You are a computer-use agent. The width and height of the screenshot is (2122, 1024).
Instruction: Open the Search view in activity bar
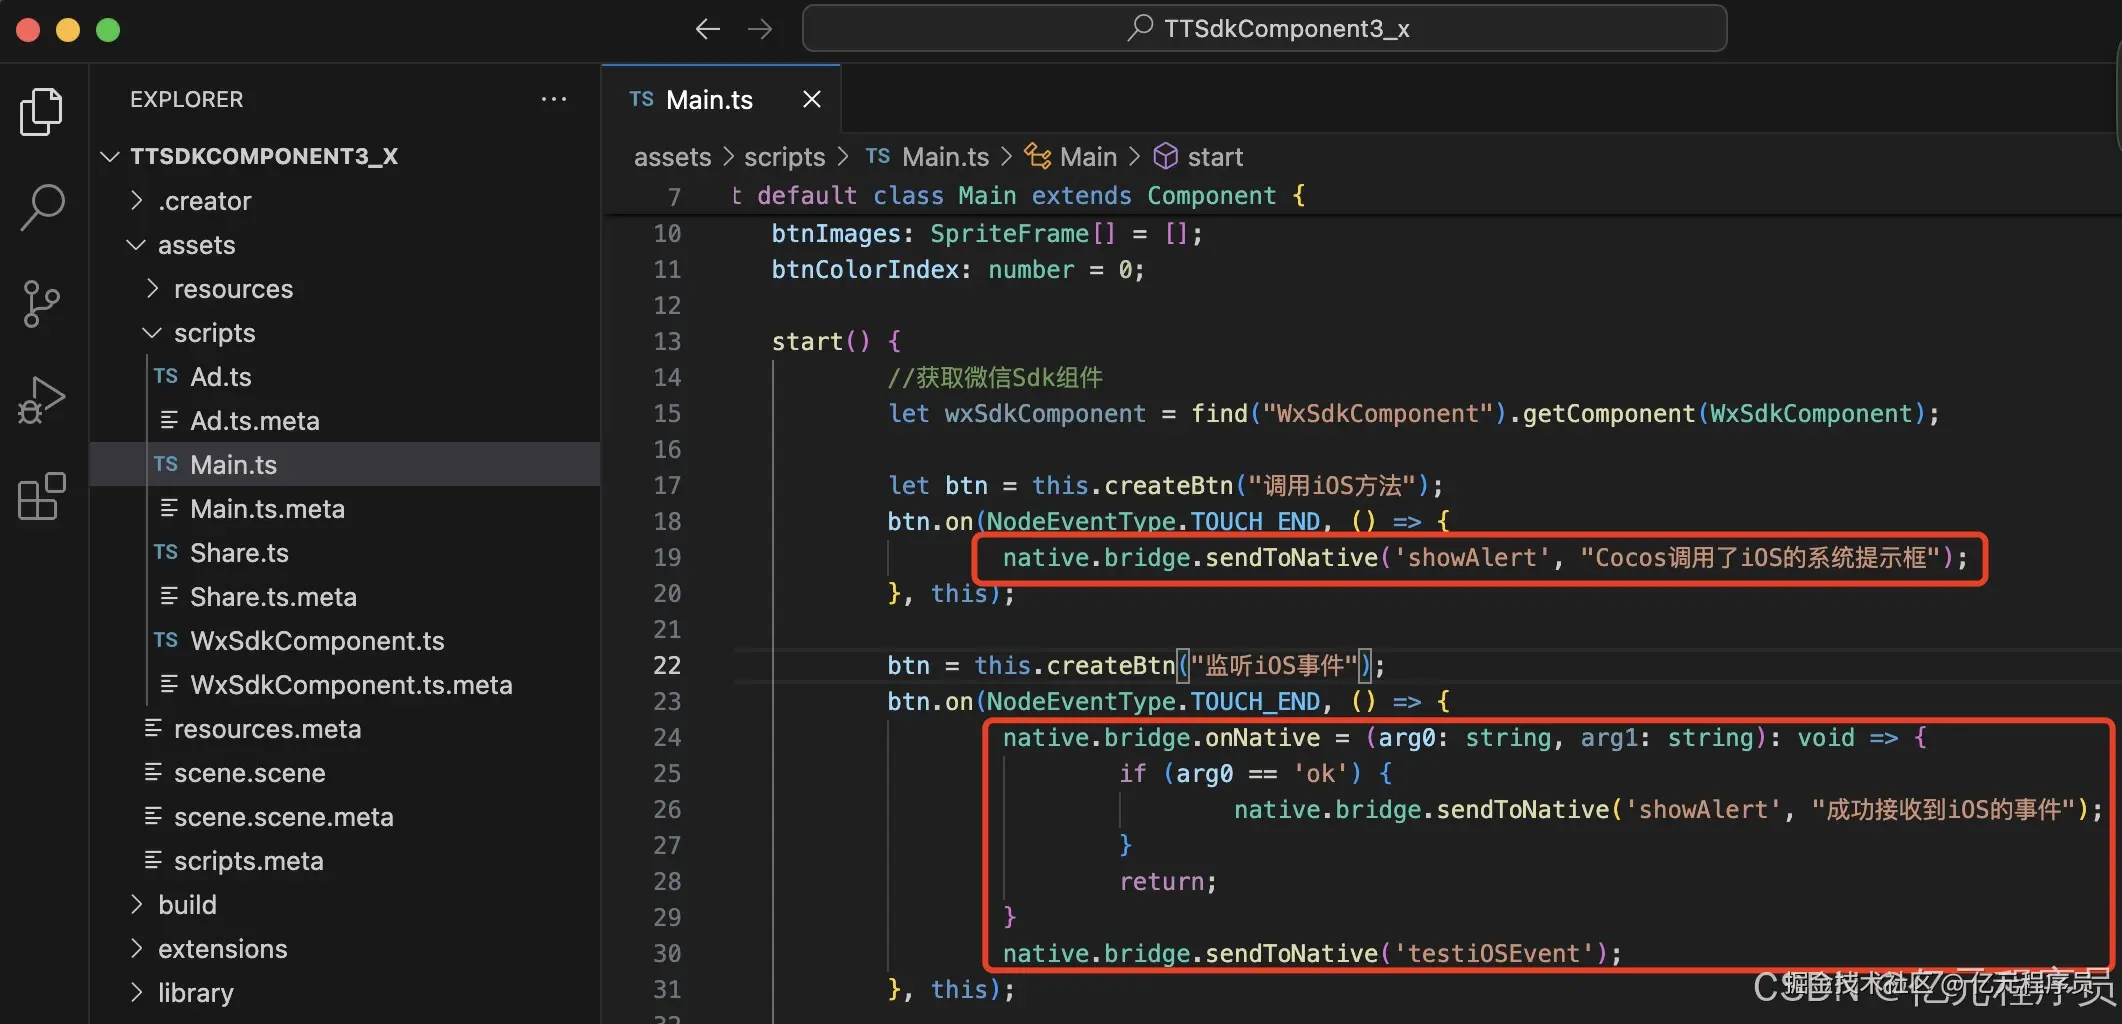point(41,207)
